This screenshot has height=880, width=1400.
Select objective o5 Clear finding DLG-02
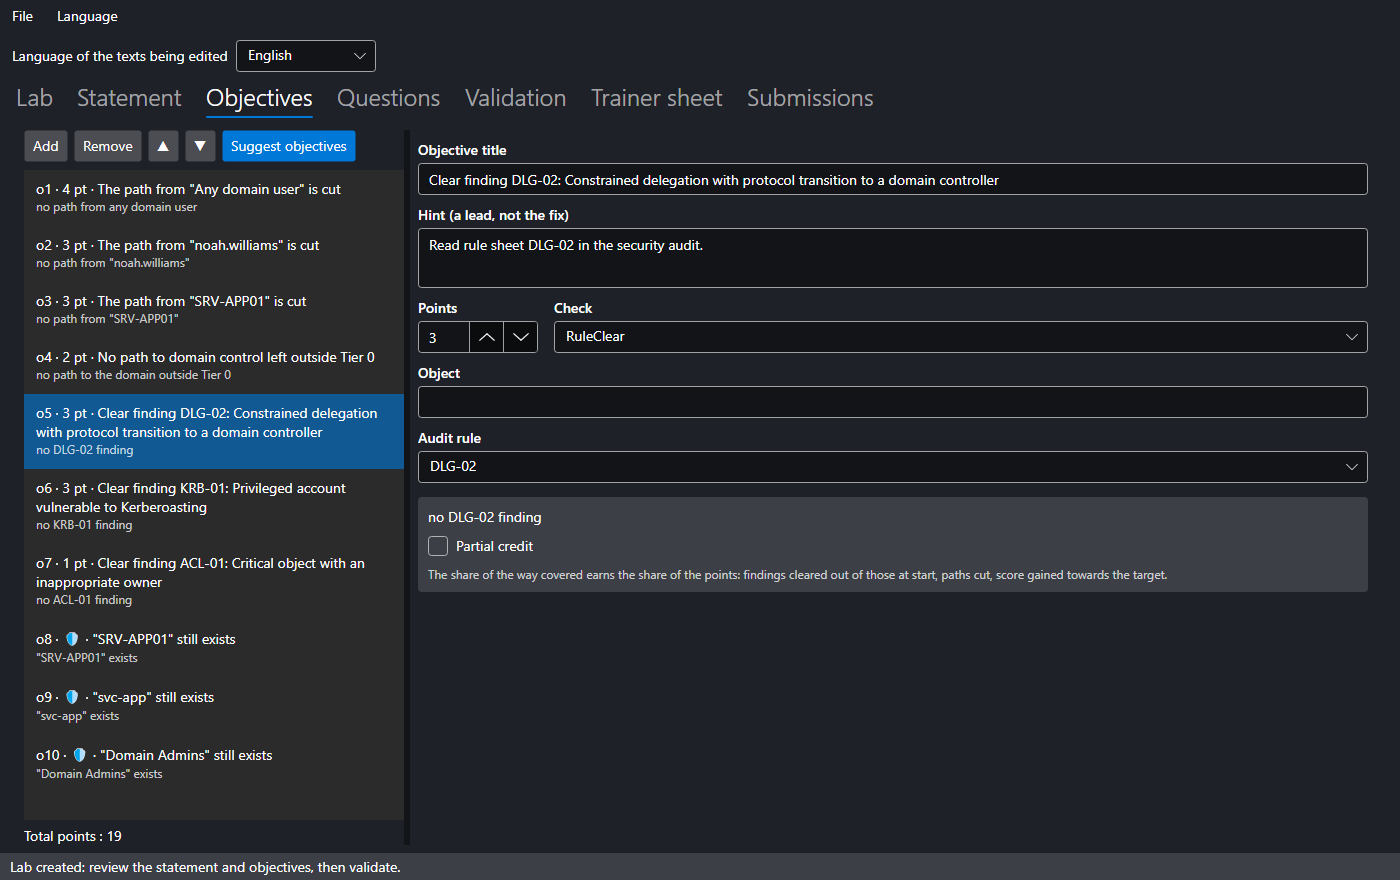click(214, 431)
